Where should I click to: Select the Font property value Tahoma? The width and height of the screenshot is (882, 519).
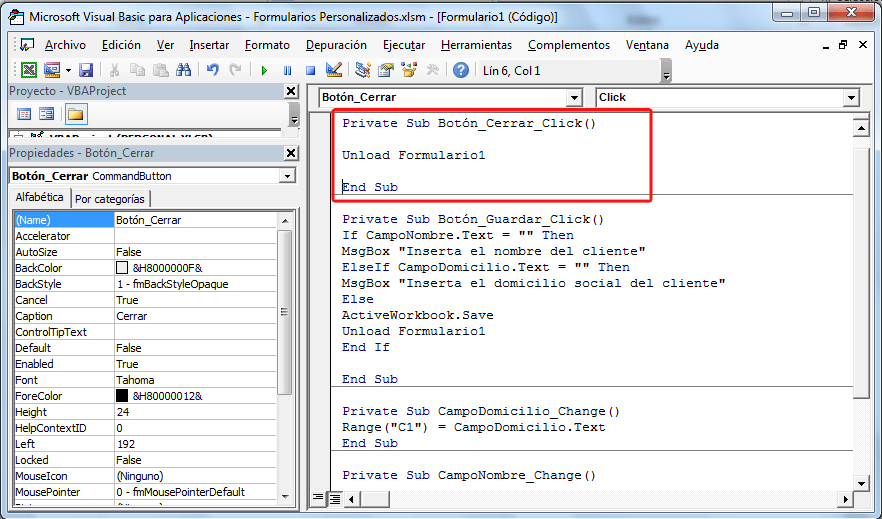(x=195, y=380)
